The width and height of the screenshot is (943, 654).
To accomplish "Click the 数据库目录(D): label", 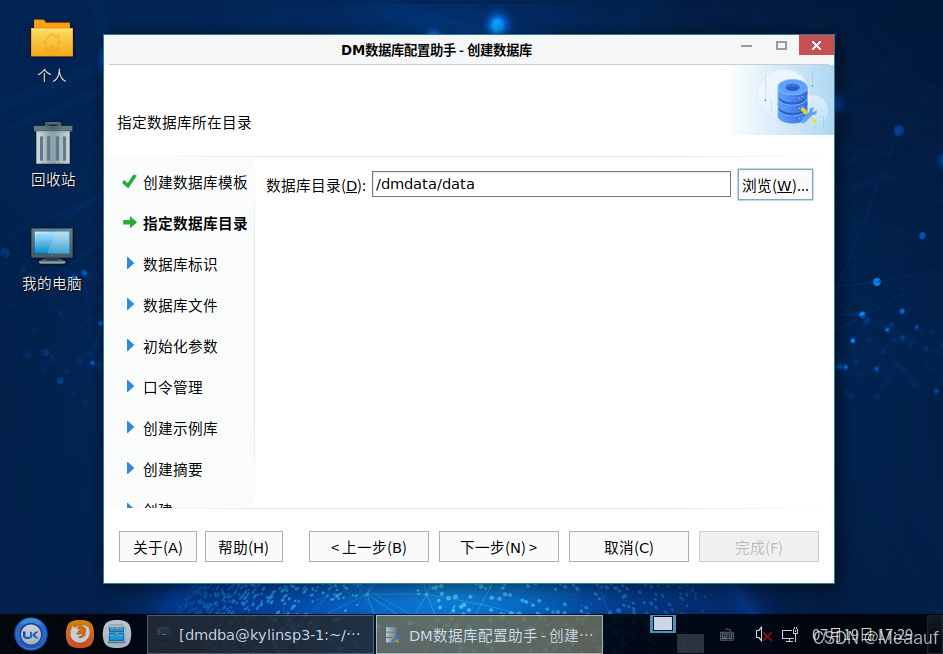I will pos(316,185).
